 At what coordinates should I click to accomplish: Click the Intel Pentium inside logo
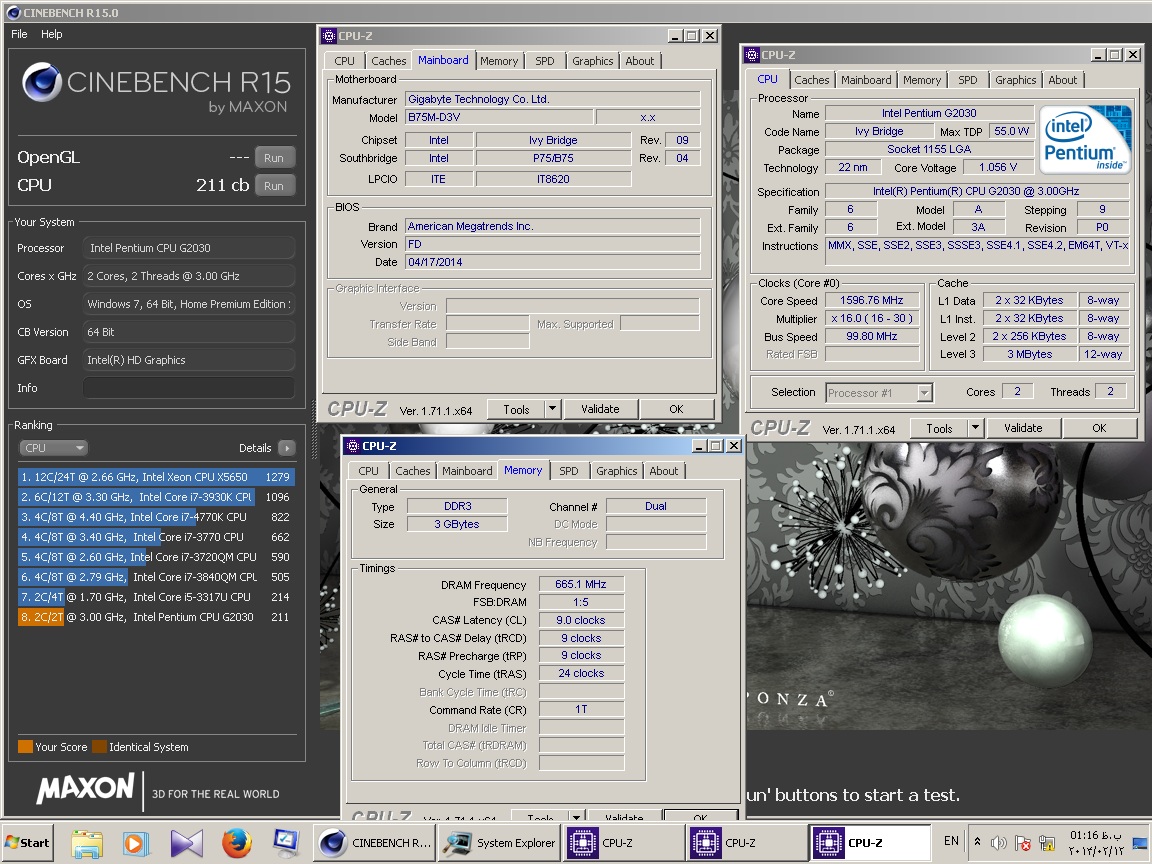1084,139
